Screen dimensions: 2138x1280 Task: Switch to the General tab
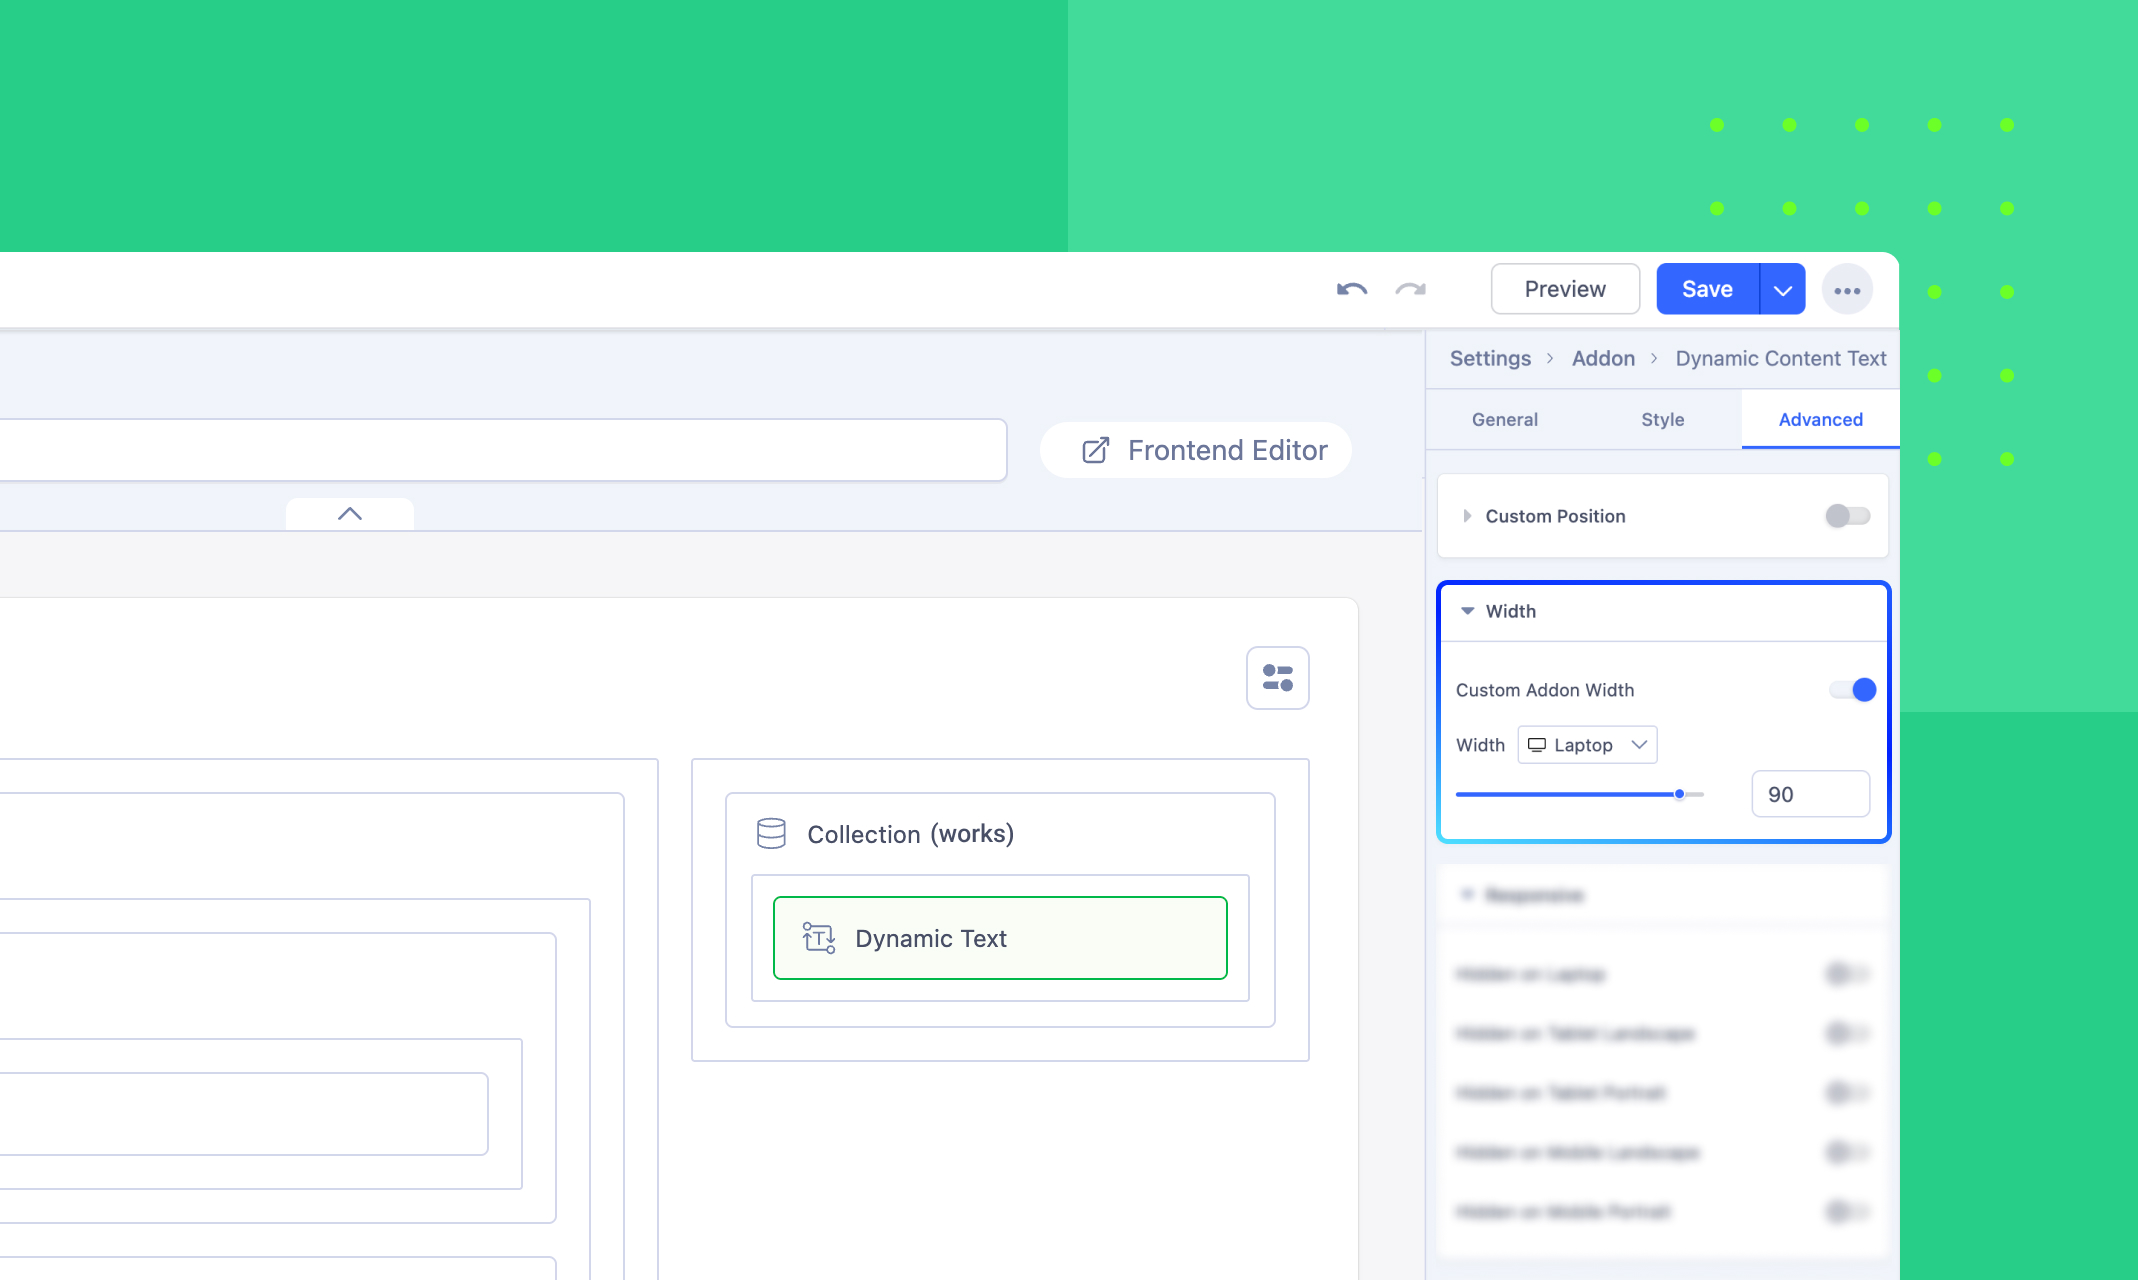1504,420
